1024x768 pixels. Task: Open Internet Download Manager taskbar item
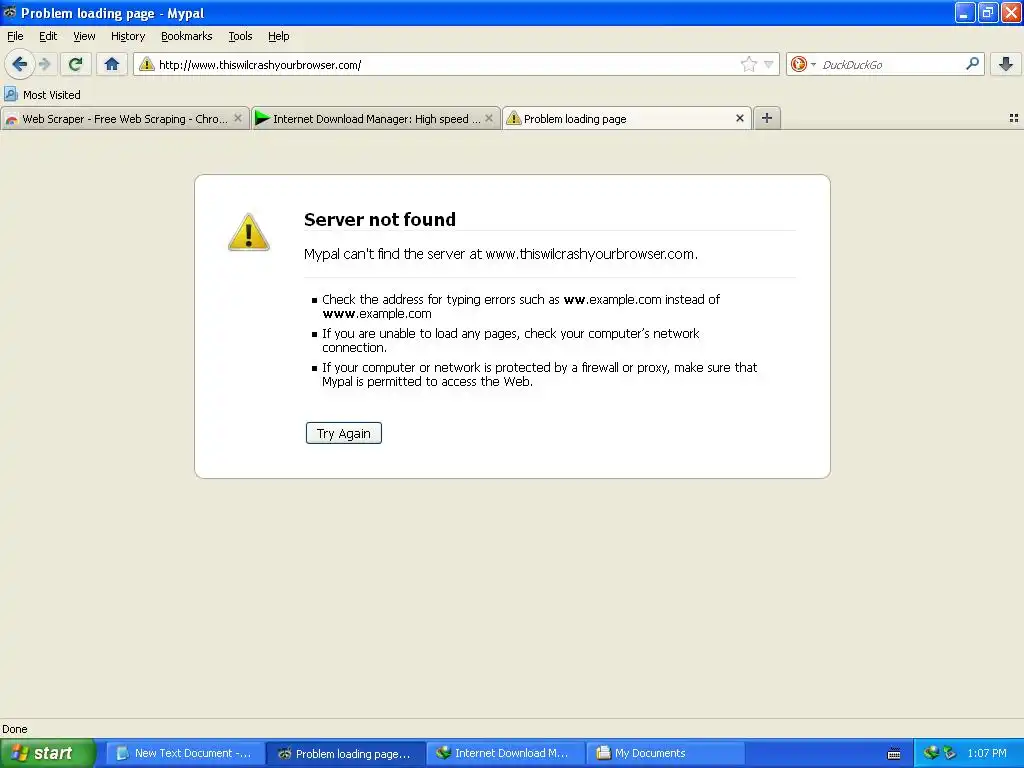point(505,753)
